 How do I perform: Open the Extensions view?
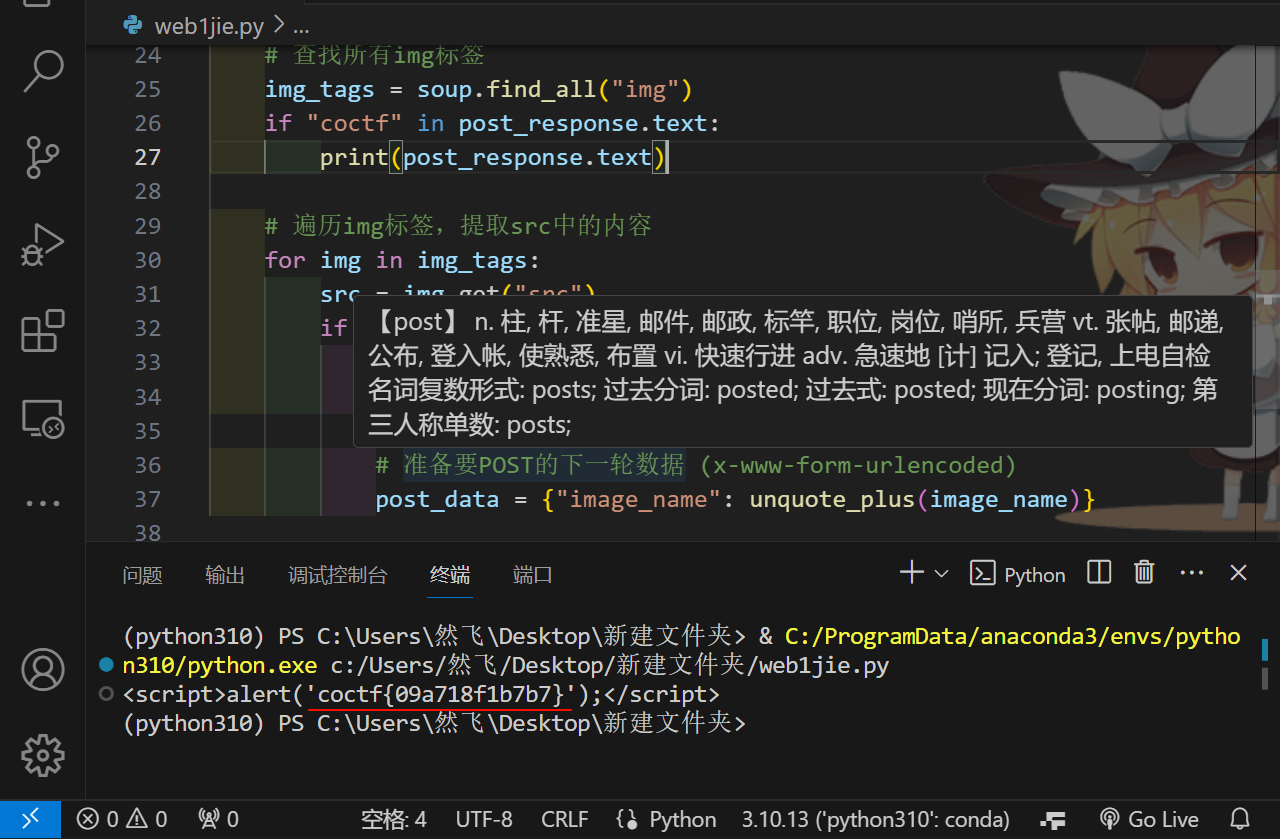point(42,331)
